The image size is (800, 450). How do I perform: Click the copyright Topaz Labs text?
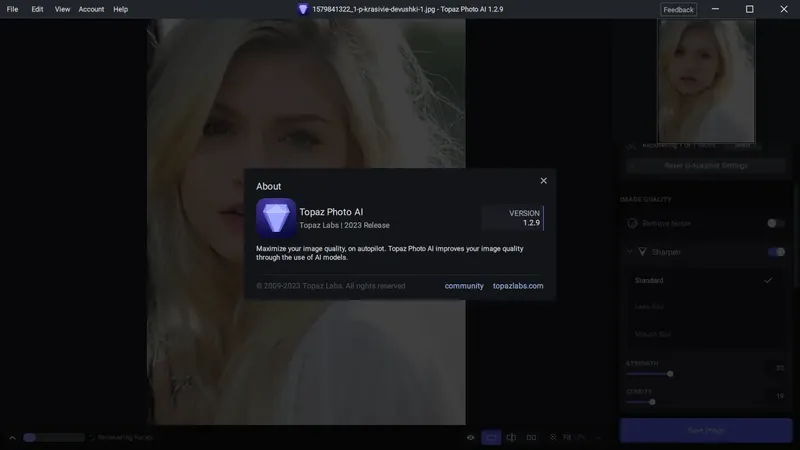click(331, 286)
